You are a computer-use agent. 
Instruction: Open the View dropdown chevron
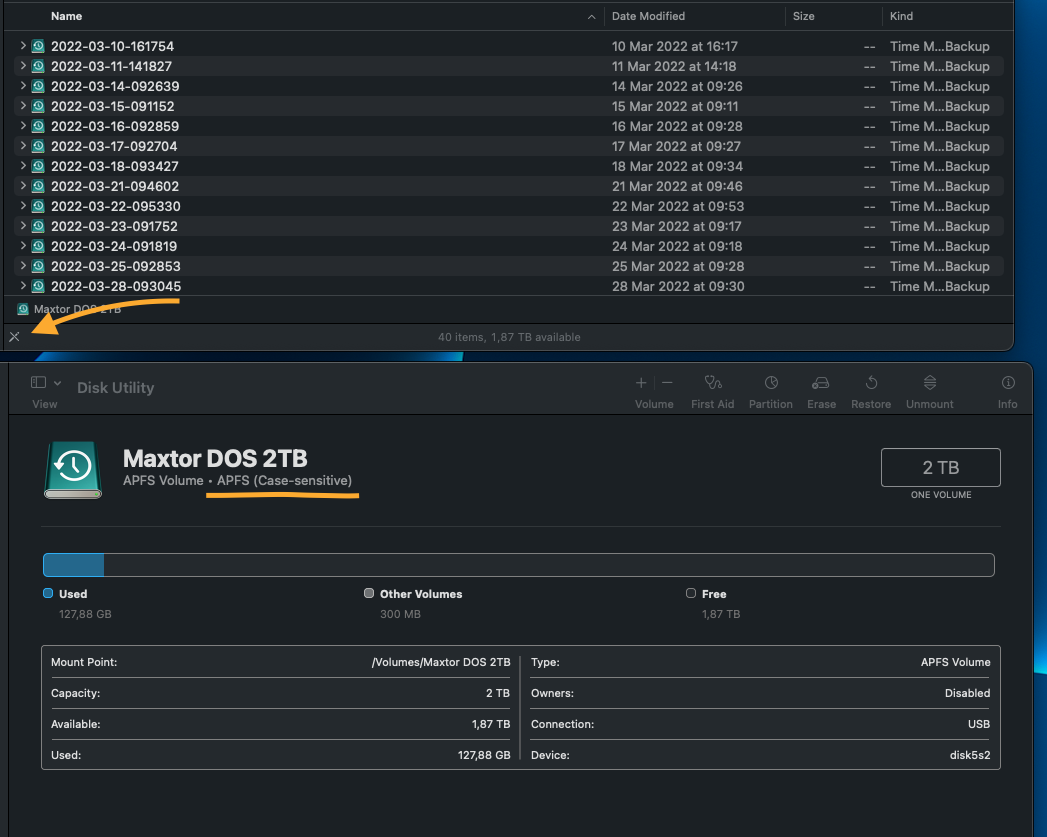(x=57, y=383)
